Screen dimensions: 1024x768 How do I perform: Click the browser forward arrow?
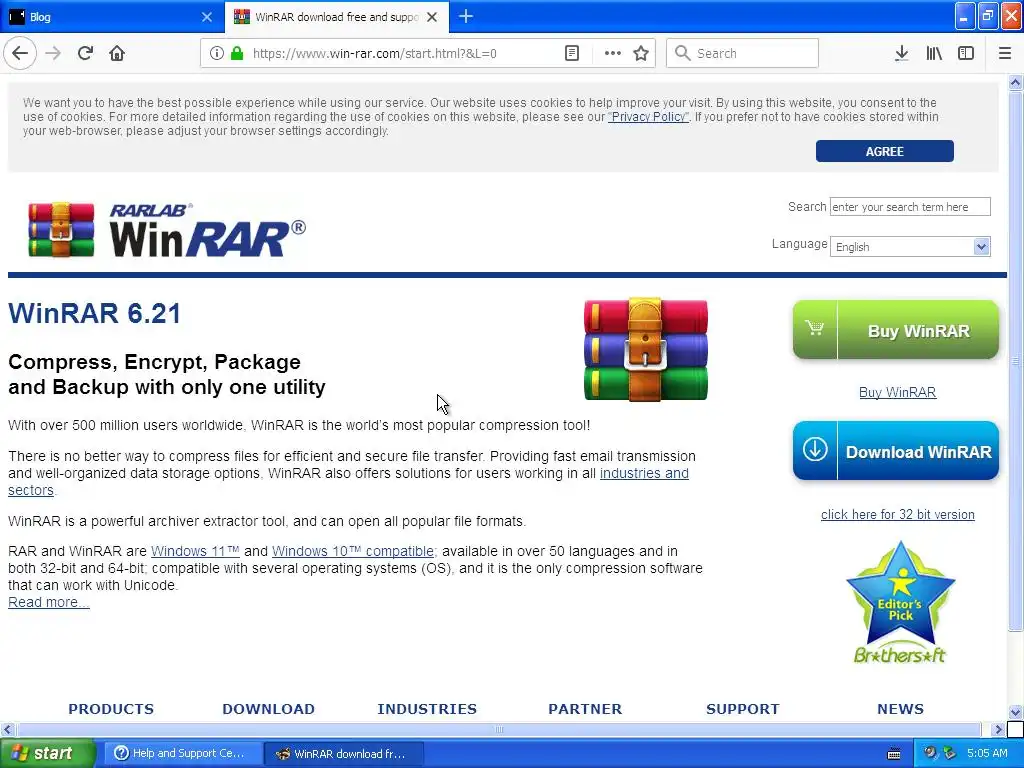53,53
